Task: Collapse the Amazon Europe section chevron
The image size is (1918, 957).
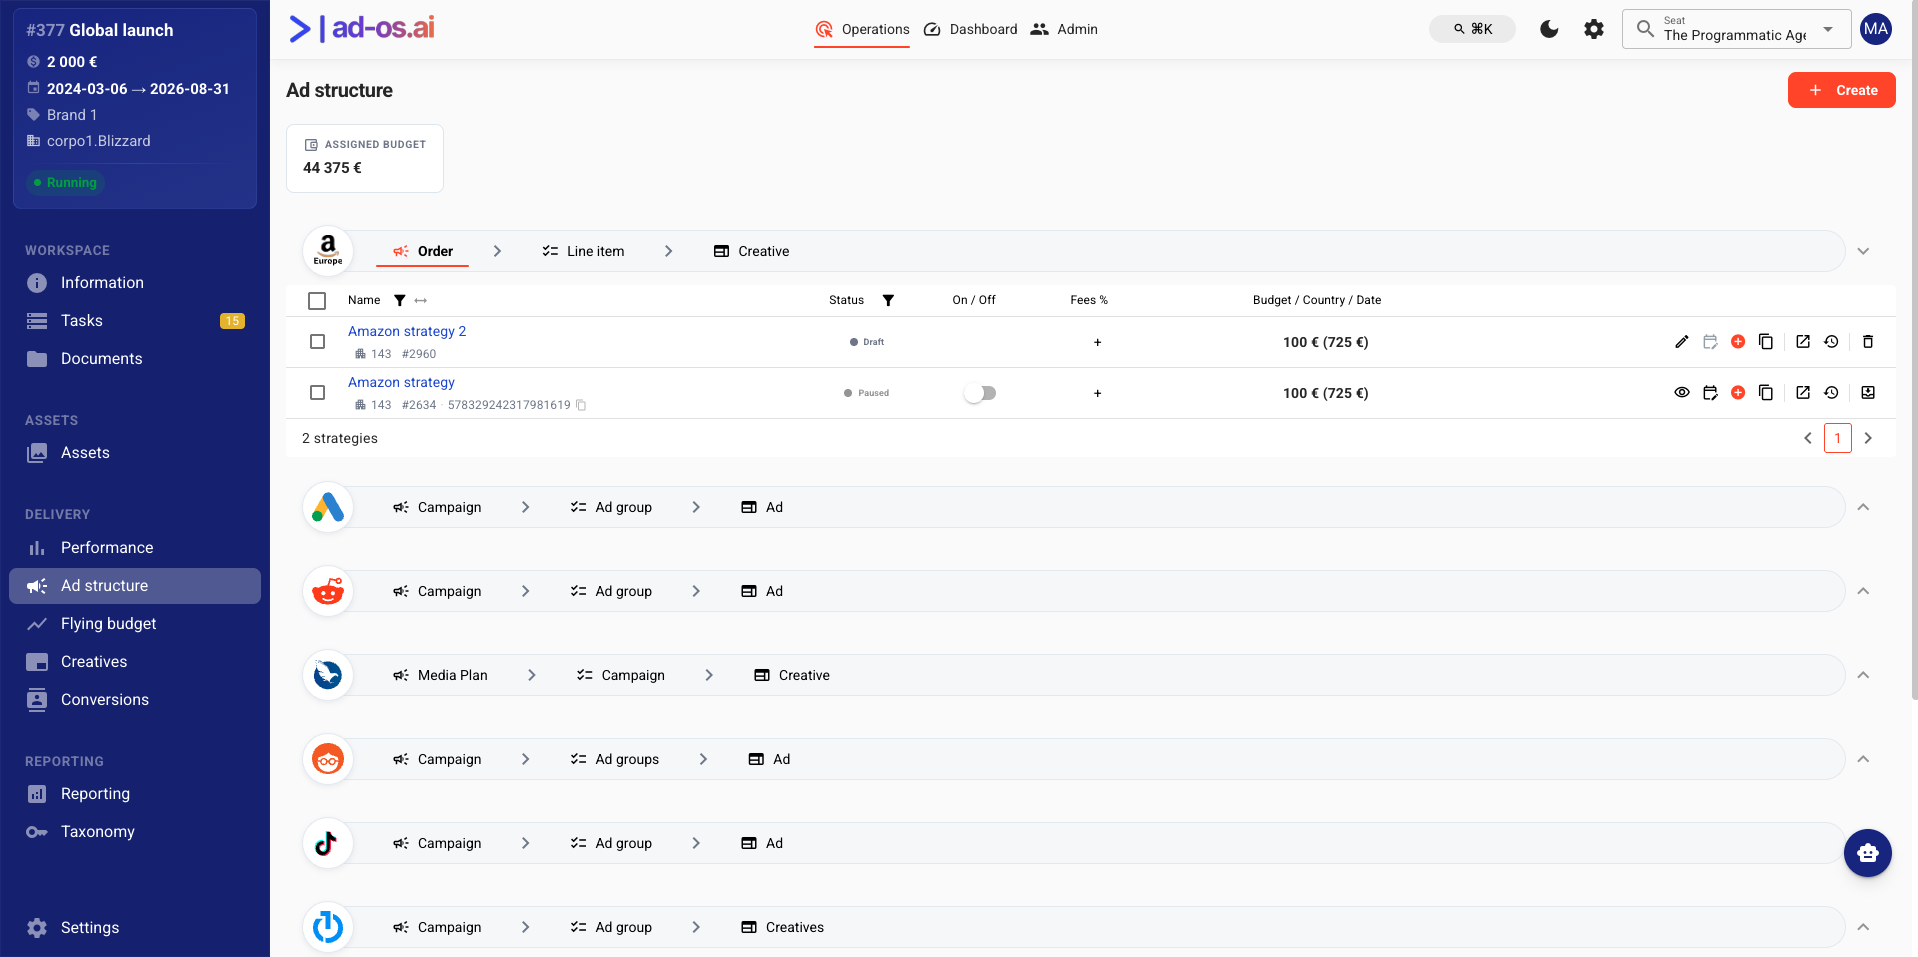Action: coord(1863,251)
